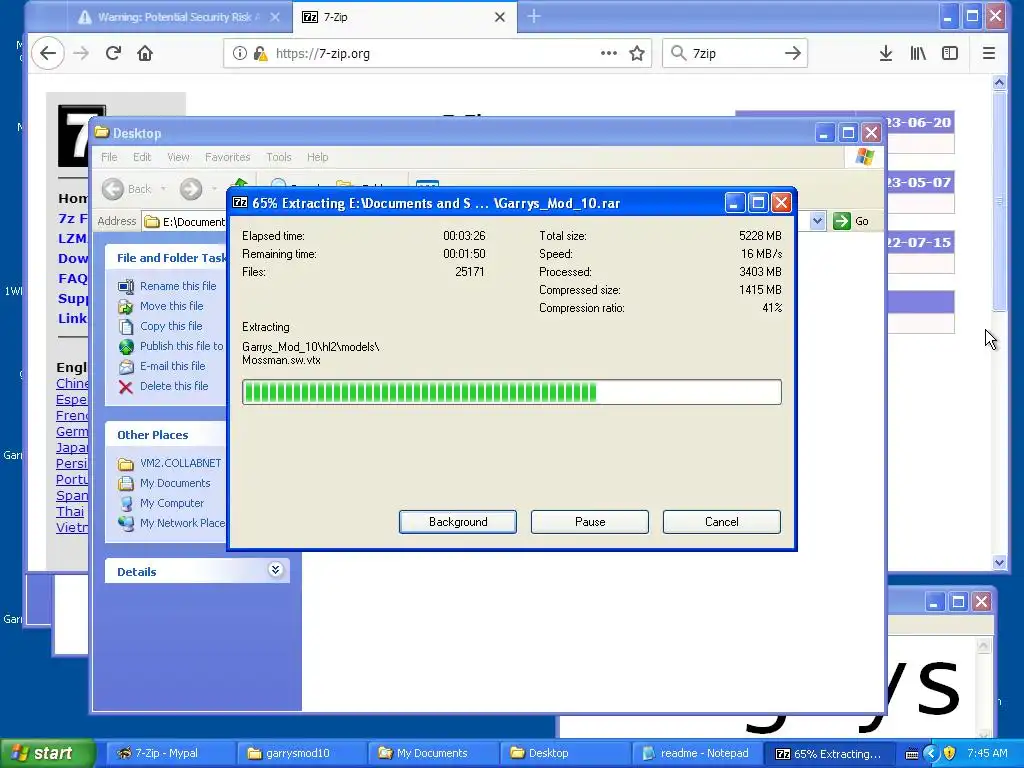Click the green extraction progress bar
The width and height of the screenshot is (1024, 768).
pos(511,392)
